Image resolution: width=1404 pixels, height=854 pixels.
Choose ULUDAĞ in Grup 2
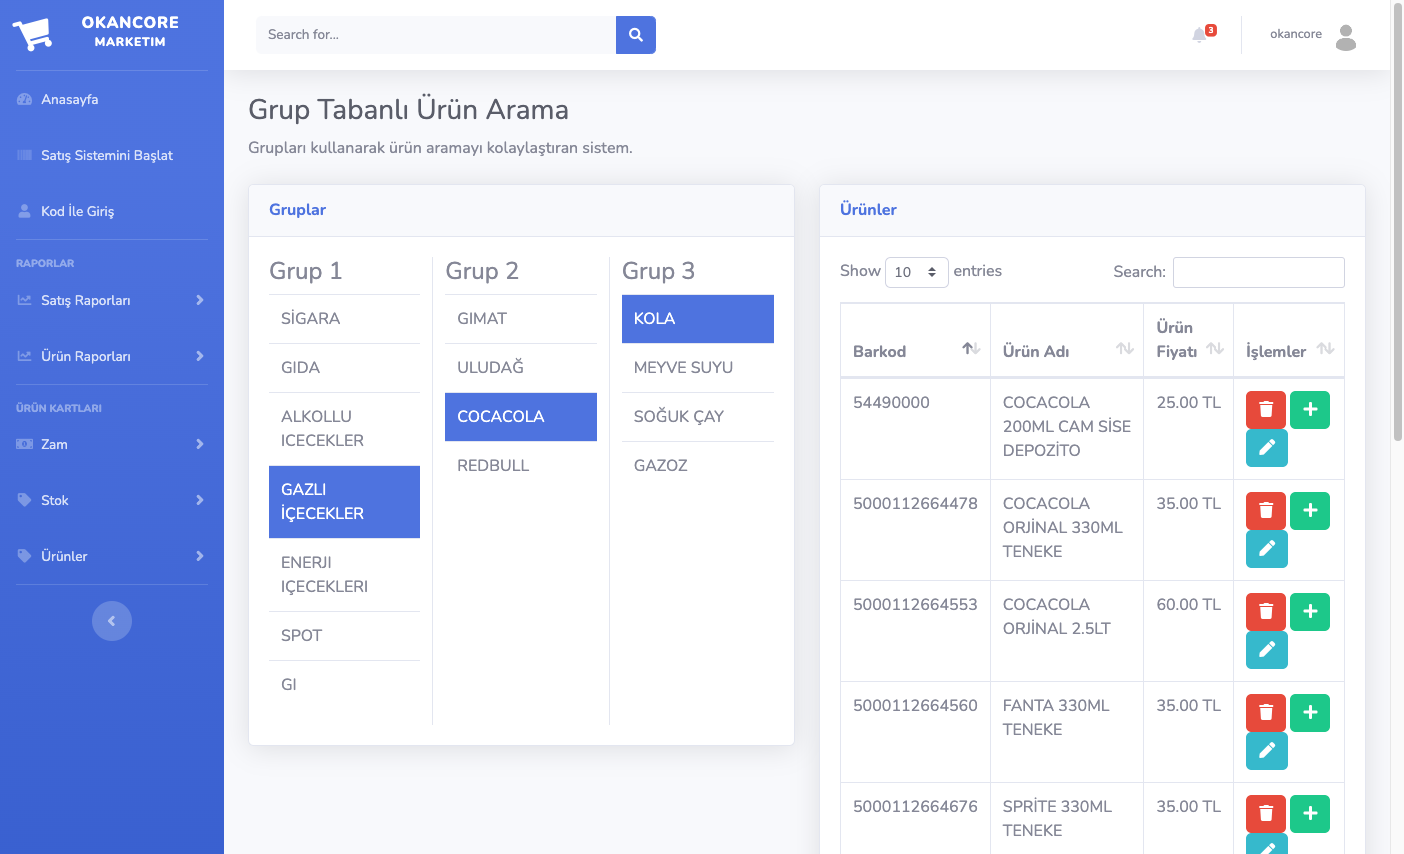click(521, 368)
